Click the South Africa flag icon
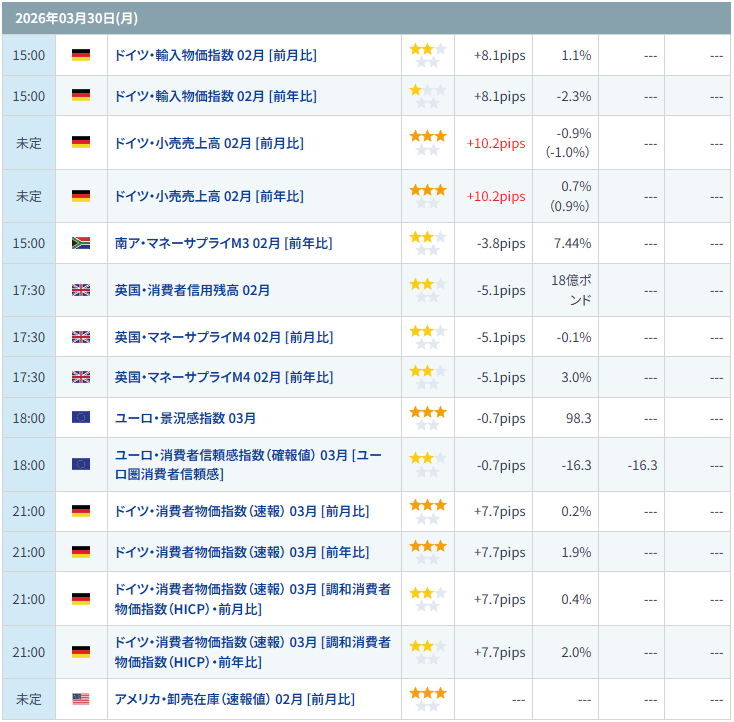The width and height of the screenshot is (734, 722). click(x=81, y=243)
